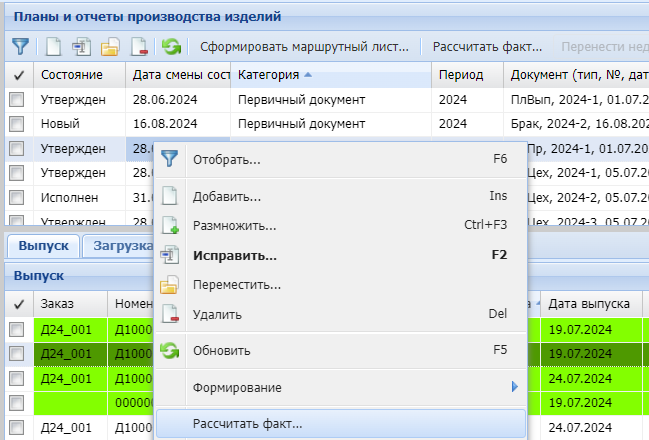The height and width of the screenshot is (440, 649).
Task: Click the 'Период' column header
Action: coord(460,75)
